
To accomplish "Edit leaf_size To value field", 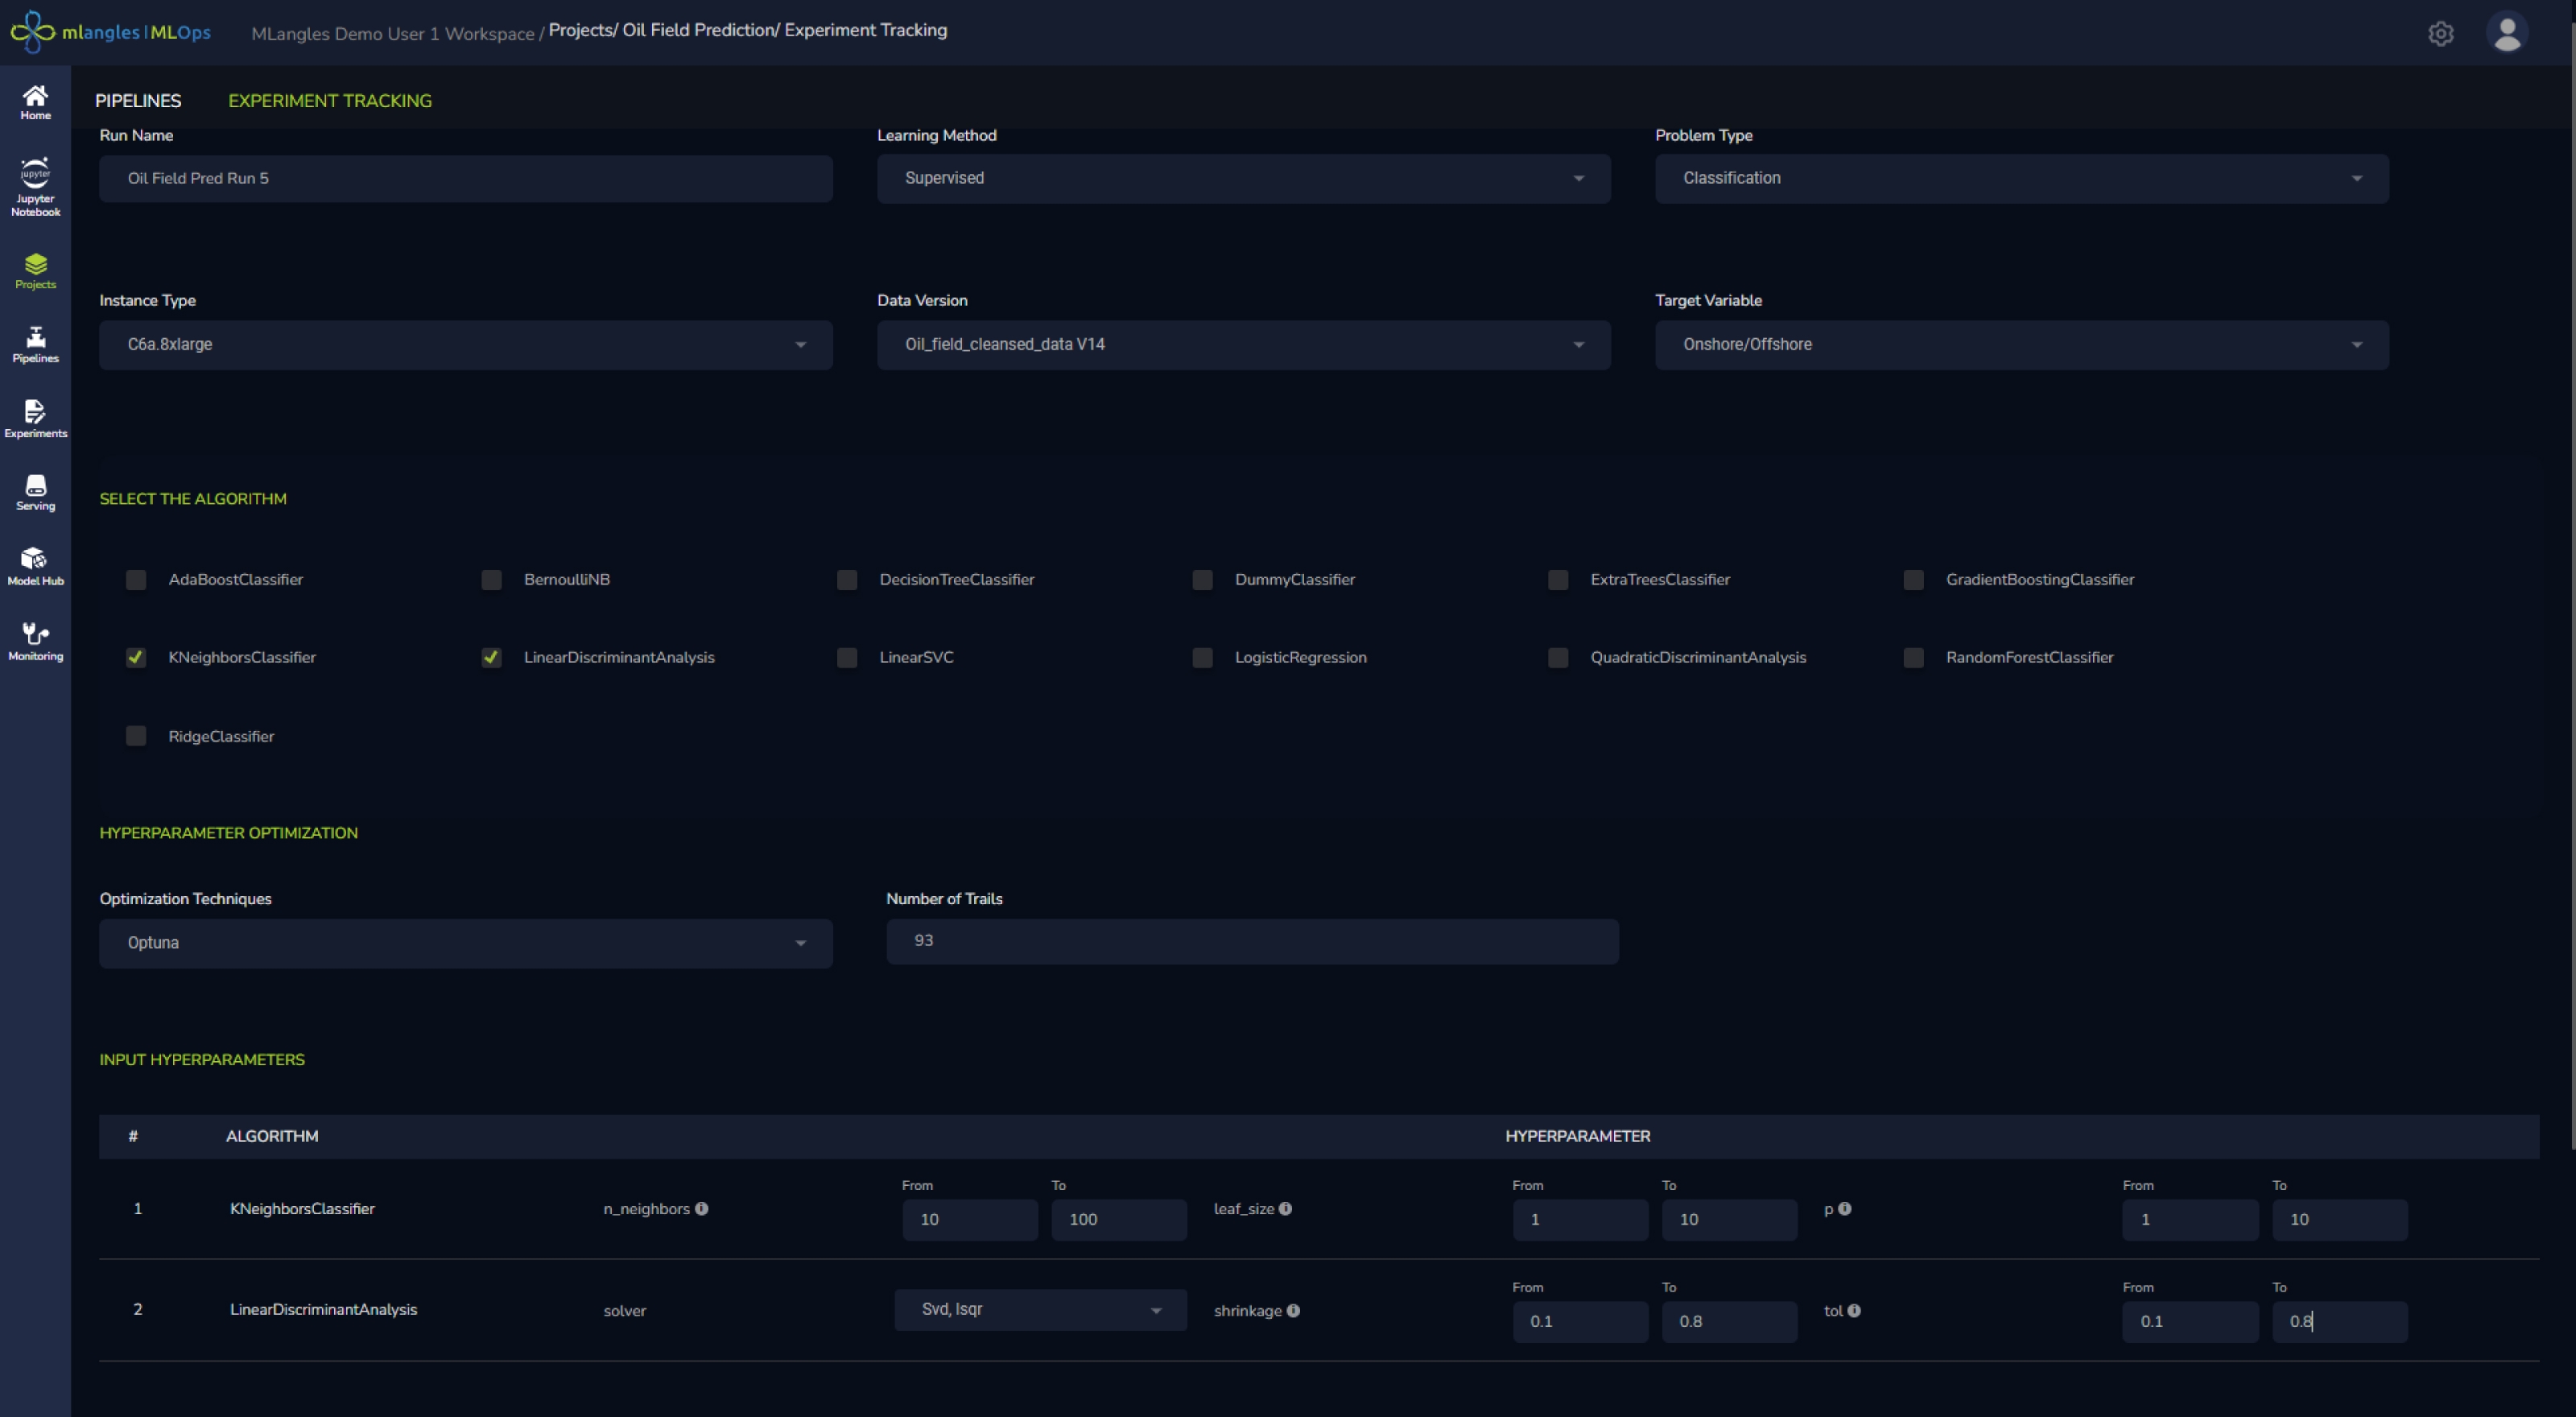I will click(x=1729, y=1220).
